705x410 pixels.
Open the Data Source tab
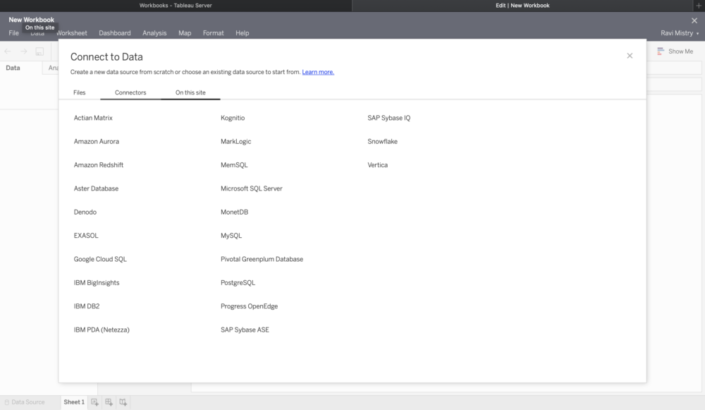25,402
